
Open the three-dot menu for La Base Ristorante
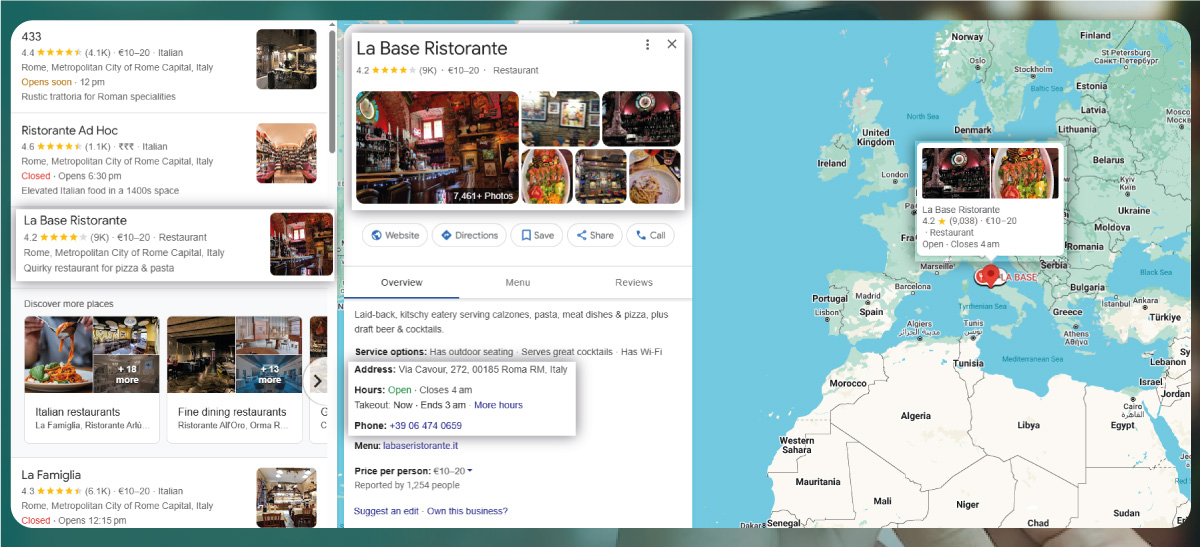648,45
